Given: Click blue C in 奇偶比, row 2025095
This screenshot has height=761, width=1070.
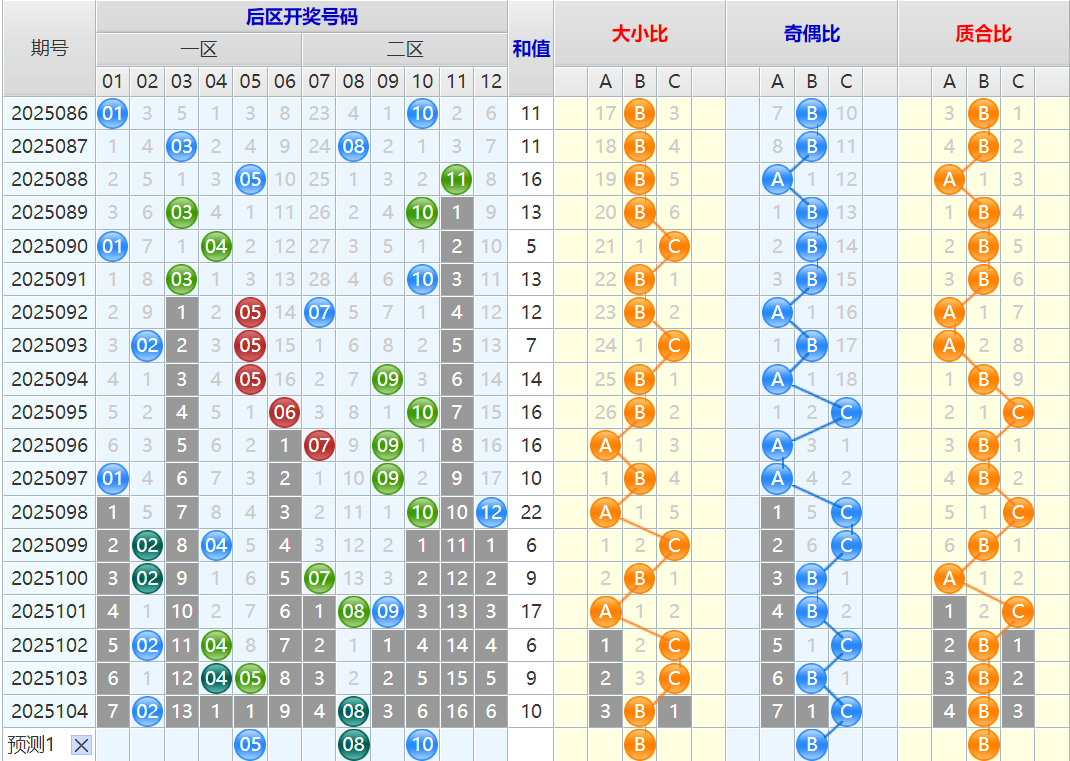Looking at the screenshot, I should click(x=846, y=412).
